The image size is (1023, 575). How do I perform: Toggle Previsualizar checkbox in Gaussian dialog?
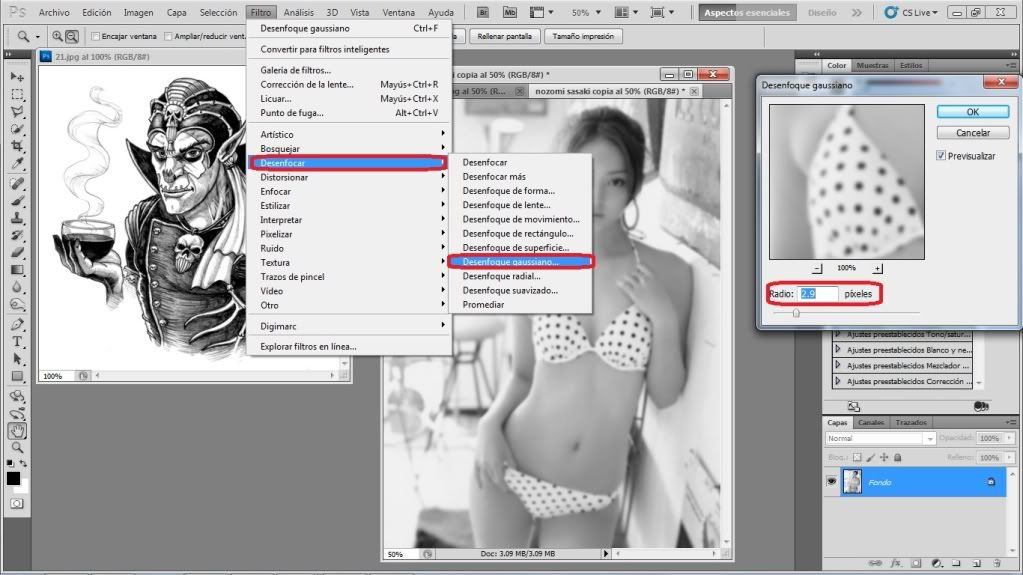tap(941, 155)
